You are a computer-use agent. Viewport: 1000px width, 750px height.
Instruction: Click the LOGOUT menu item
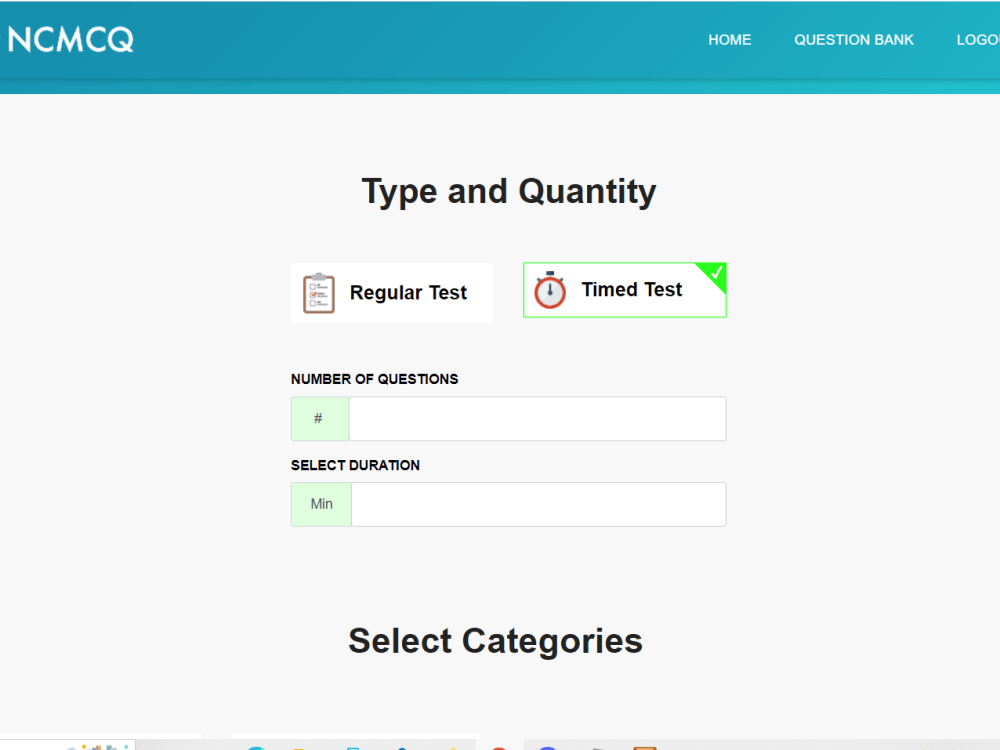(x=978, y=40)
